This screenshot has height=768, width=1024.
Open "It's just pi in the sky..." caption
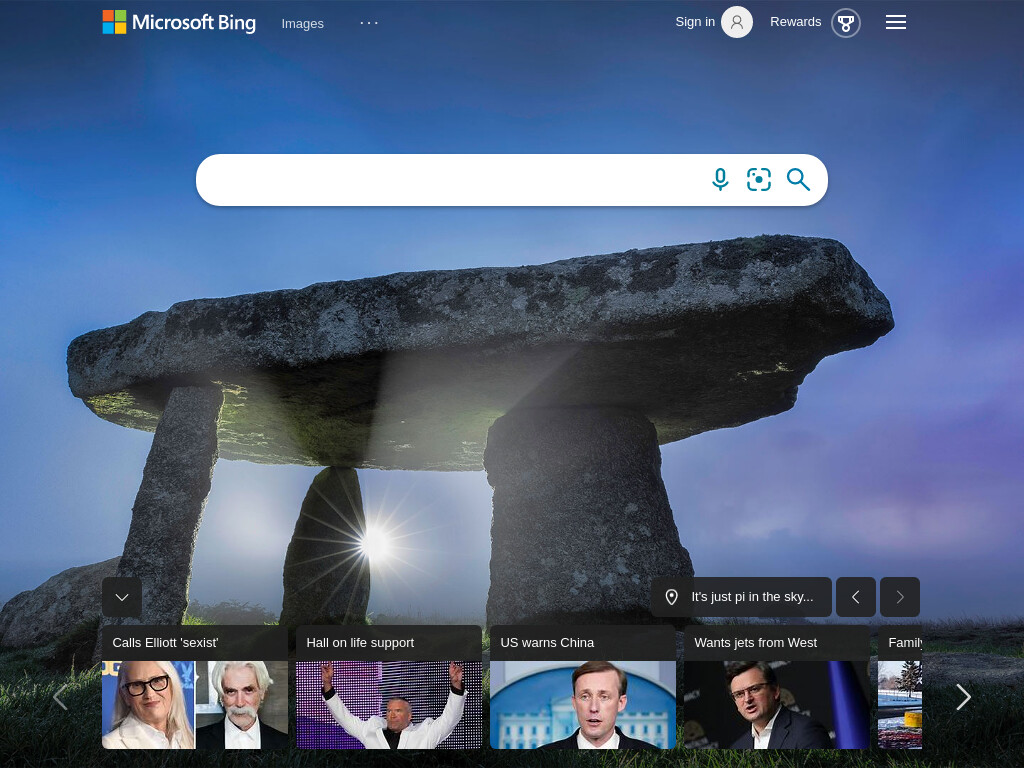coord(752,597)
